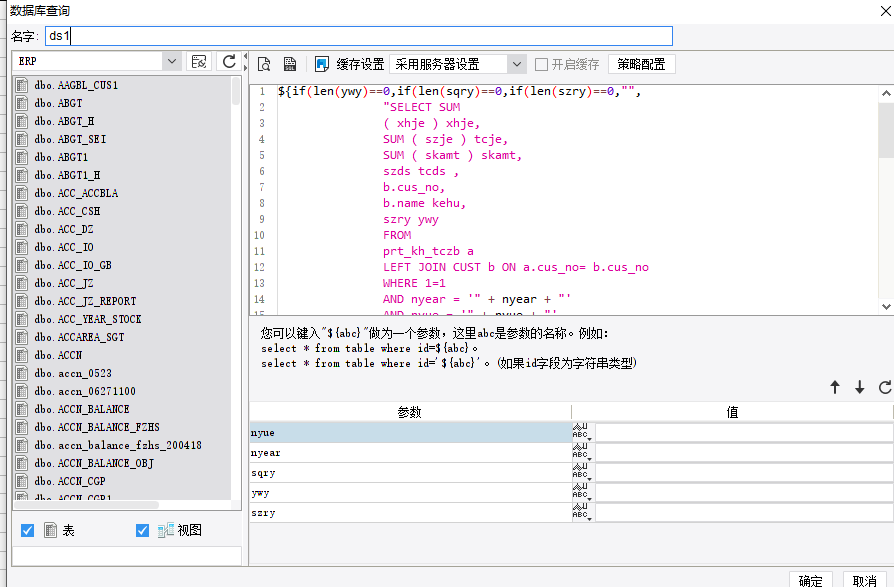Open the 采用服务器设置 cache dropdown
Viewport: 894px width, 587px height.
[x=516, y=64]
